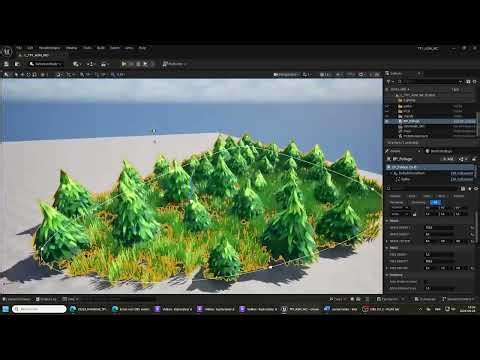The height and width of the screenshot is (360, 480).
Task: Click the Outliner filter icon
Action: coord(389,81)
